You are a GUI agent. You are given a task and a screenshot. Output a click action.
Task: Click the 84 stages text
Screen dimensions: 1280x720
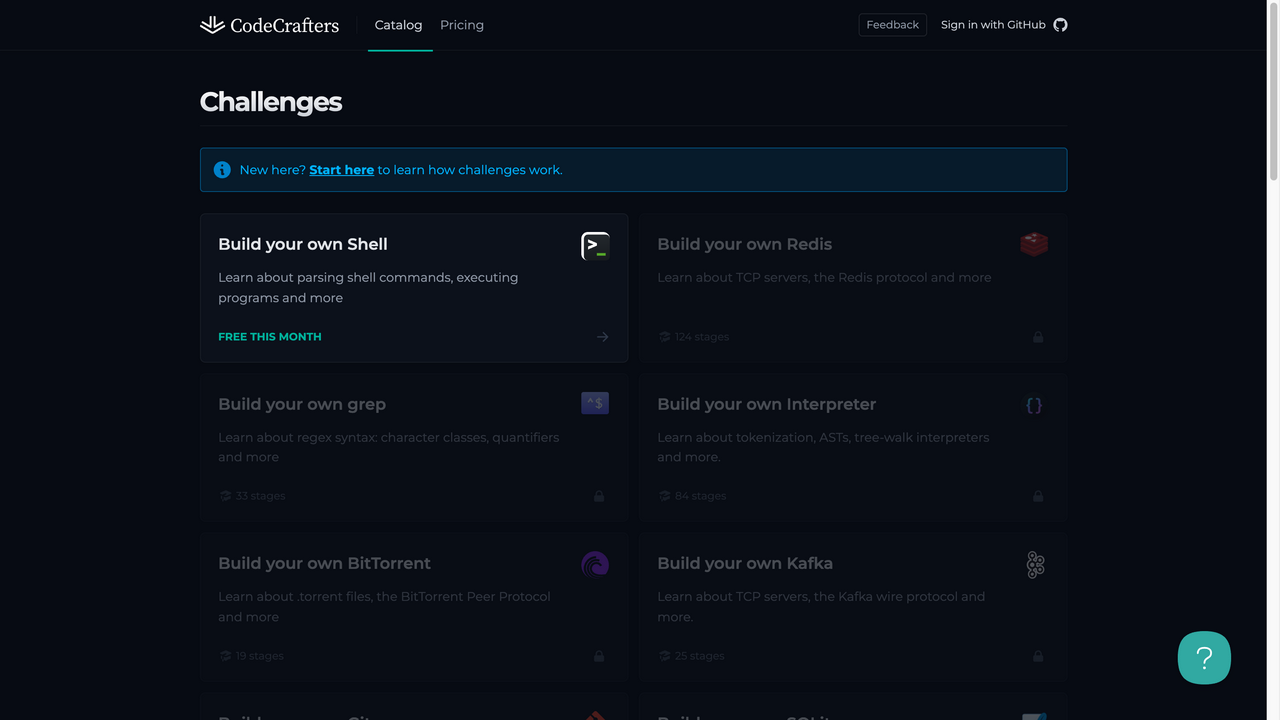[700, 496]
